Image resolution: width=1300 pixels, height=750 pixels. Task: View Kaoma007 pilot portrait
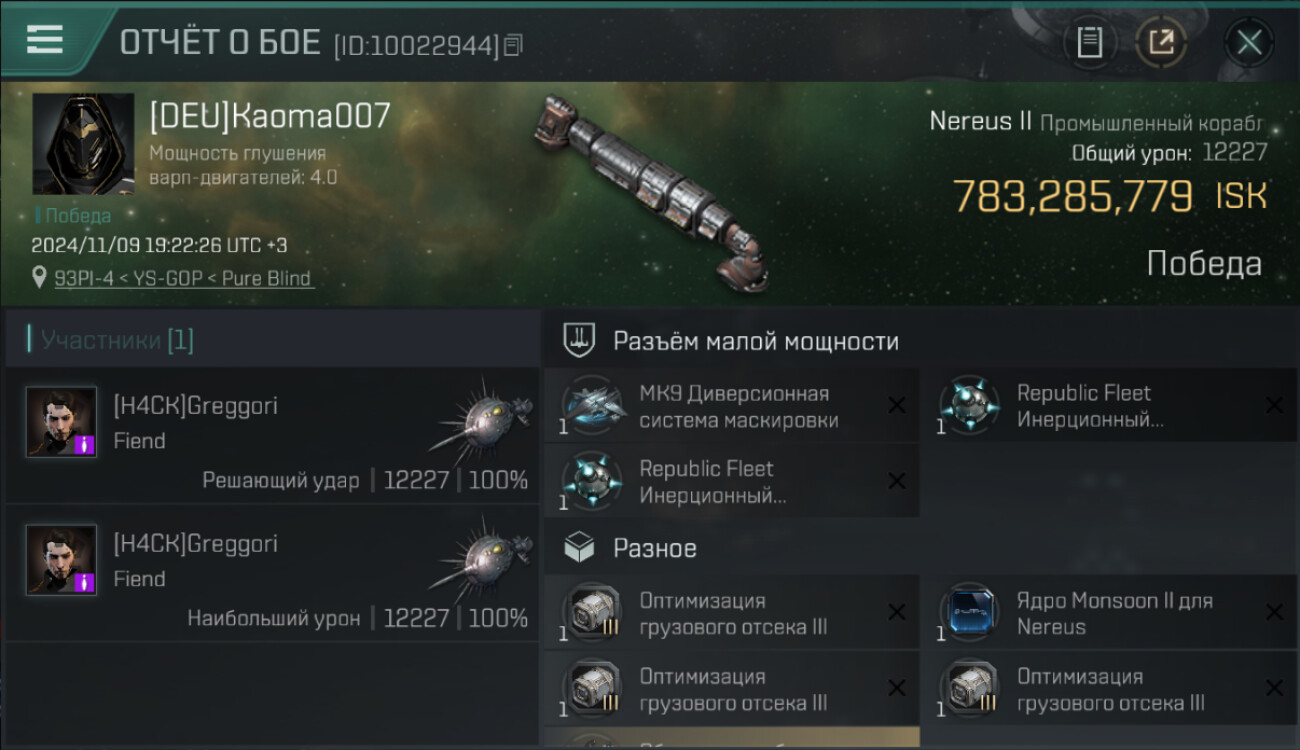click(83, 144)
